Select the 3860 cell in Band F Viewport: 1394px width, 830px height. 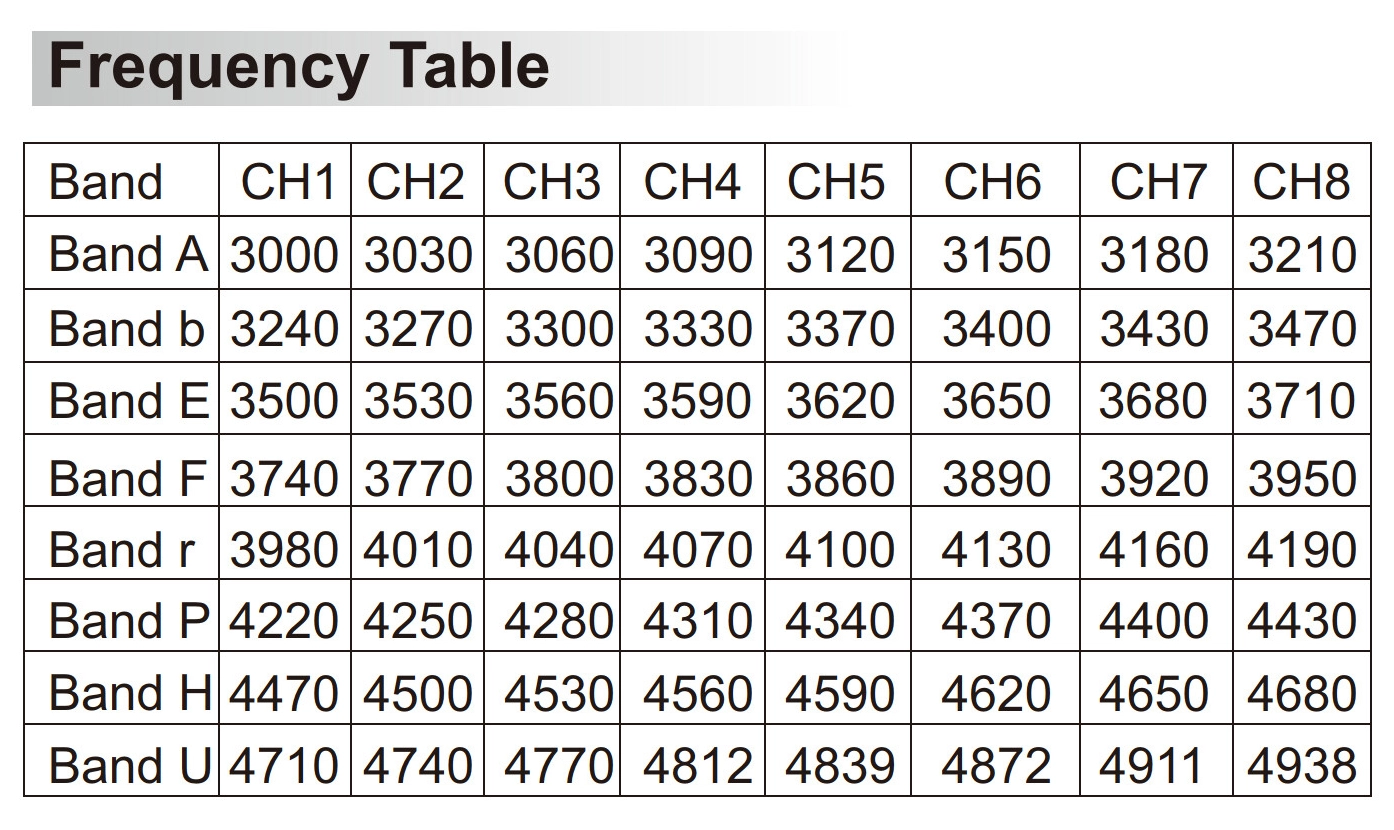[x=839, y=477]
